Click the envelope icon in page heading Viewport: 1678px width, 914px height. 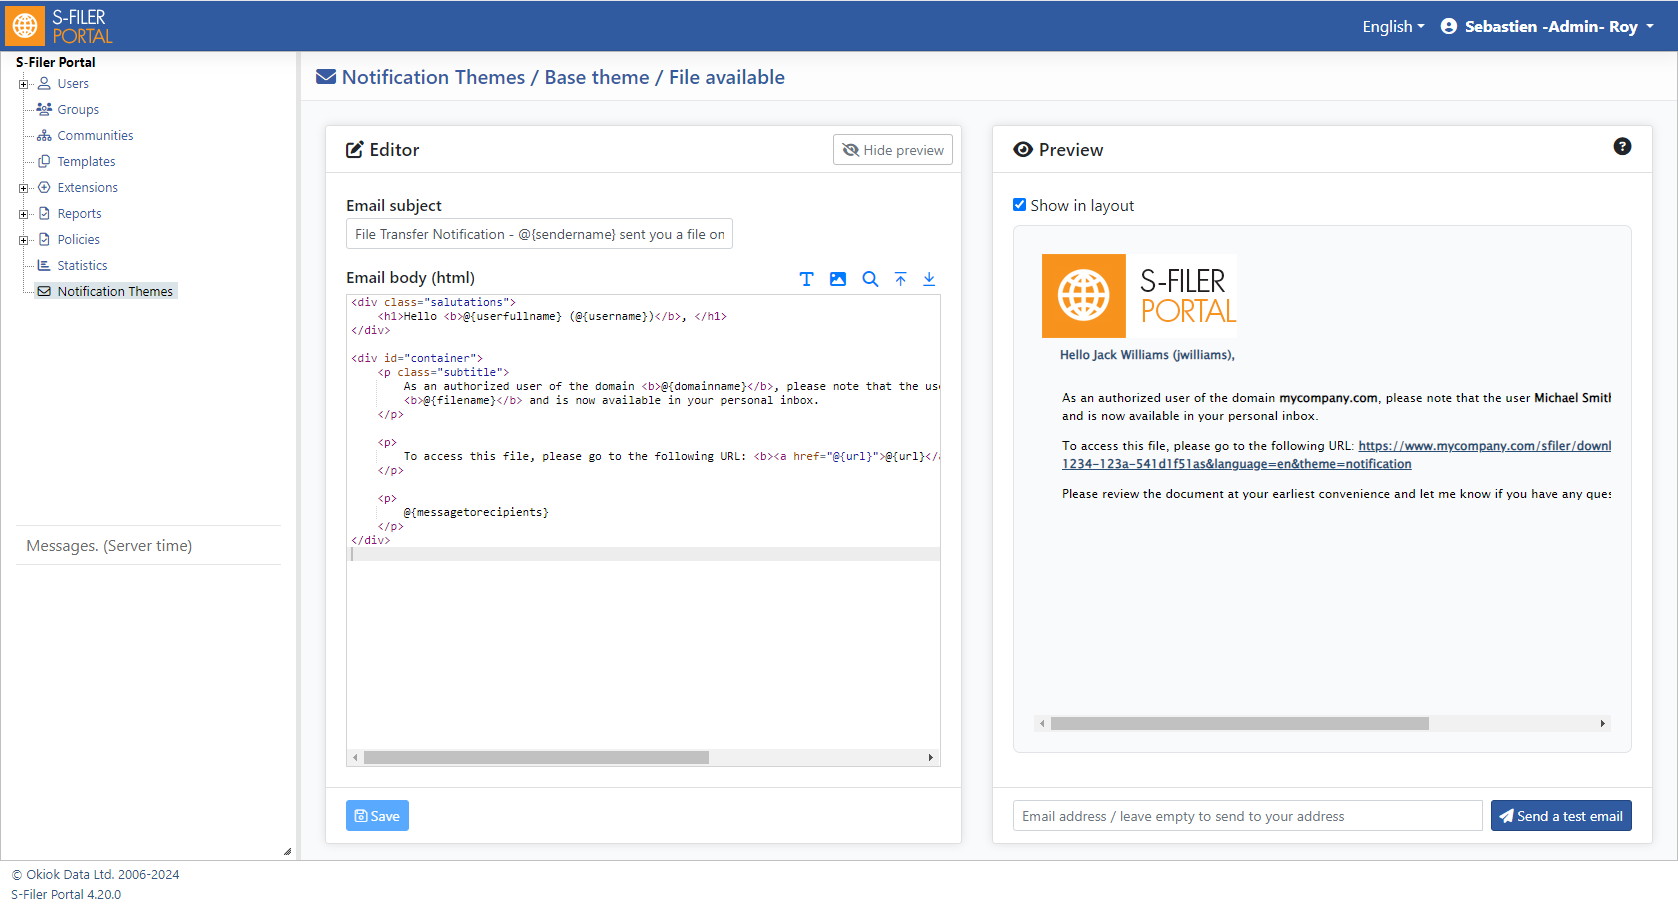coord(326,77)
